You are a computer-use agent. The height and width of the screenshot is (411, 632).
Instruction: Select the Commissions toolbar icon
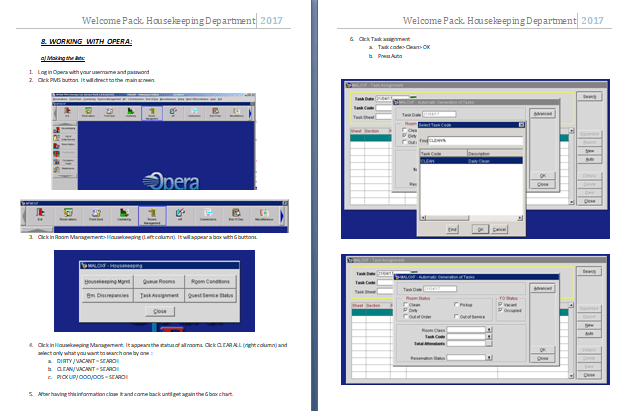(x=208, y=213)
